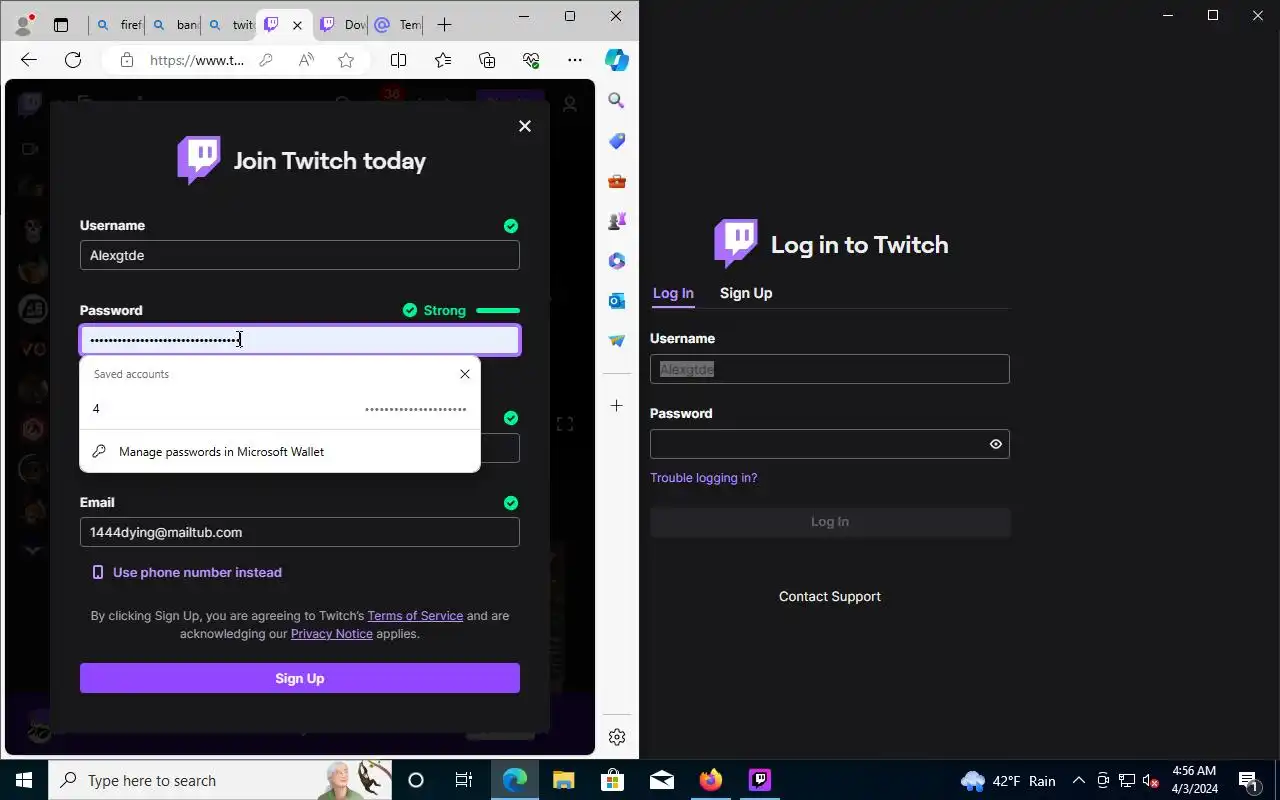Open Favorites list in Edge toolbar
The image size is (1280, 800).
pyautogui.click(x=443, y=60)
